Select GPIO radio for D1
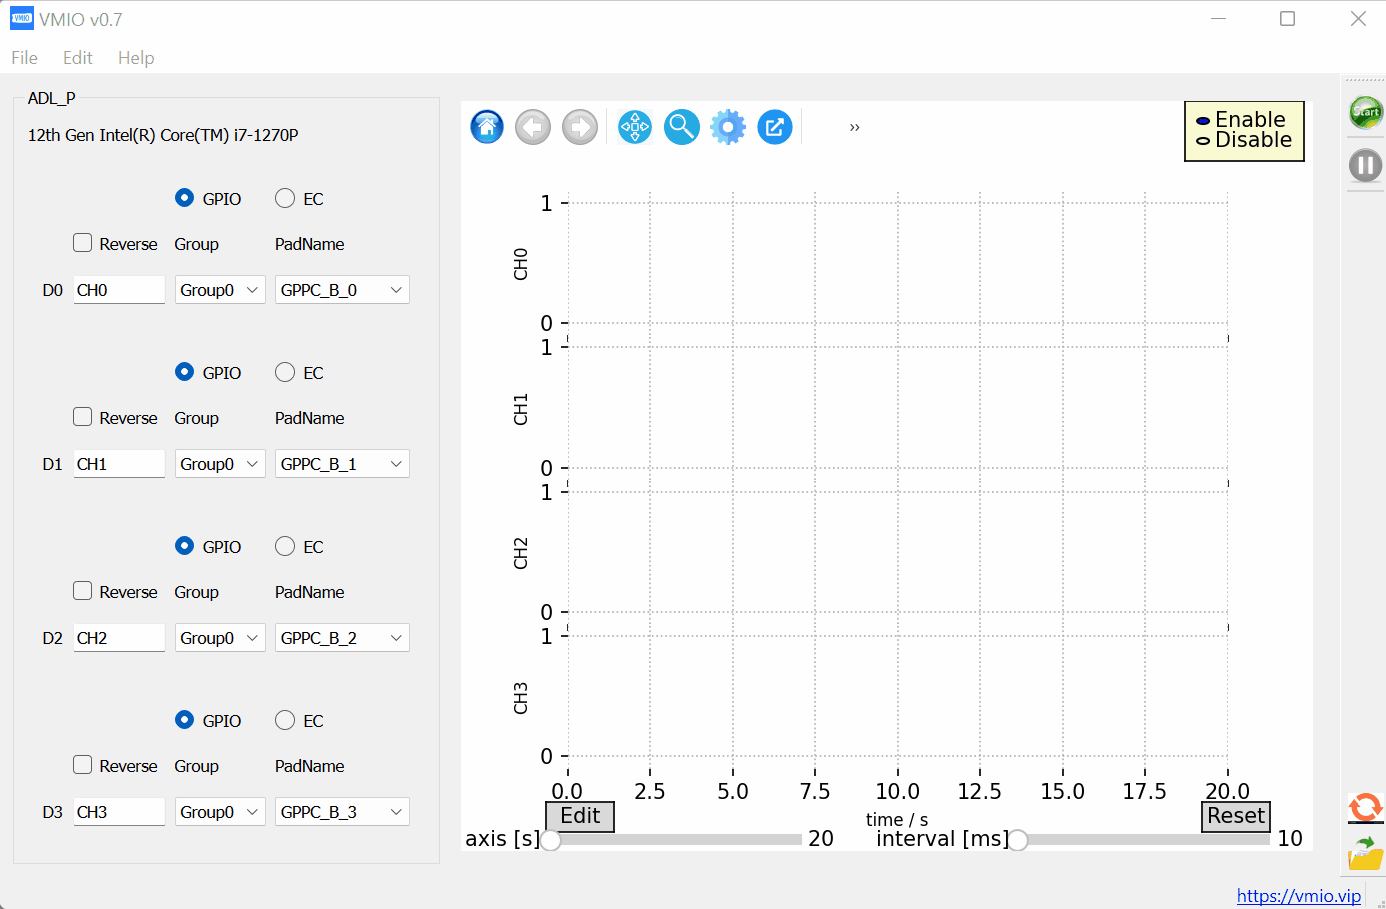1386x909 pixels. 184,372
